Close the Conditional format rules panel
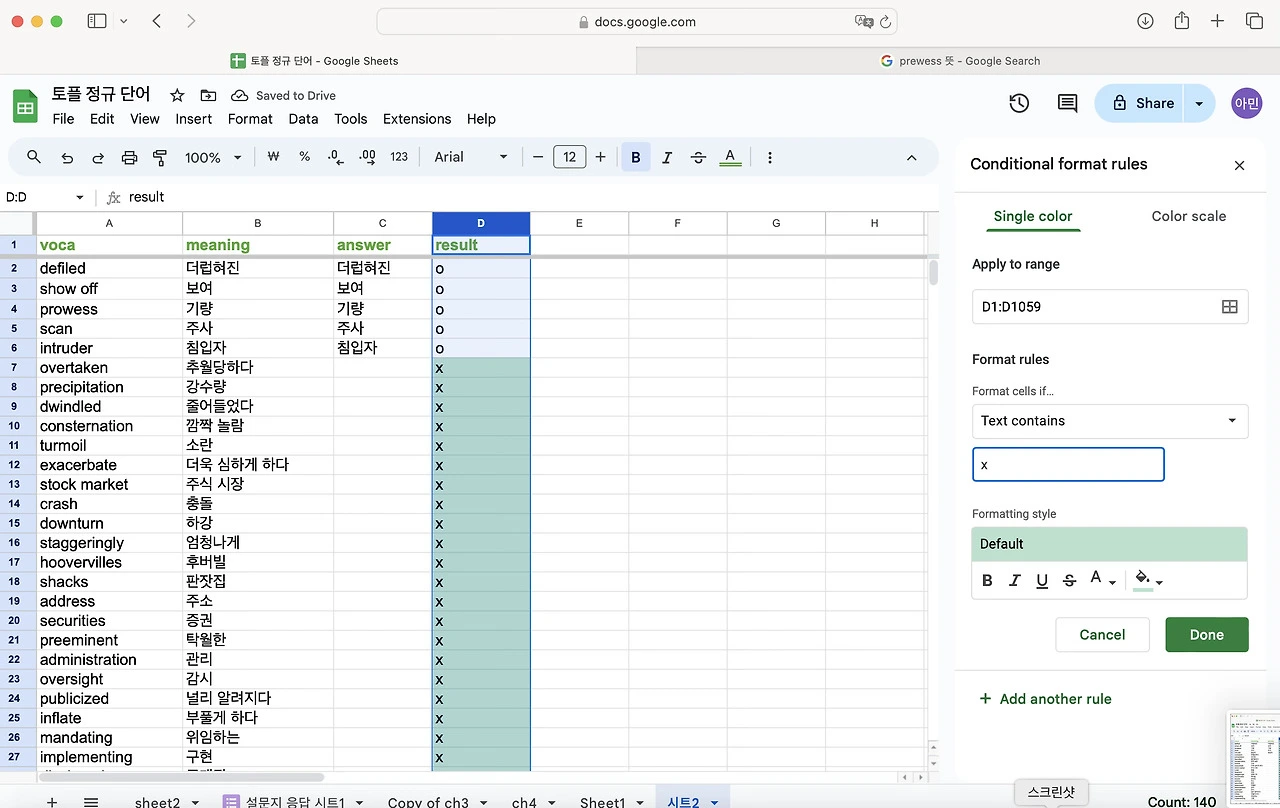The height and width of the screenshot is (808, 1280). (1239, 165)
